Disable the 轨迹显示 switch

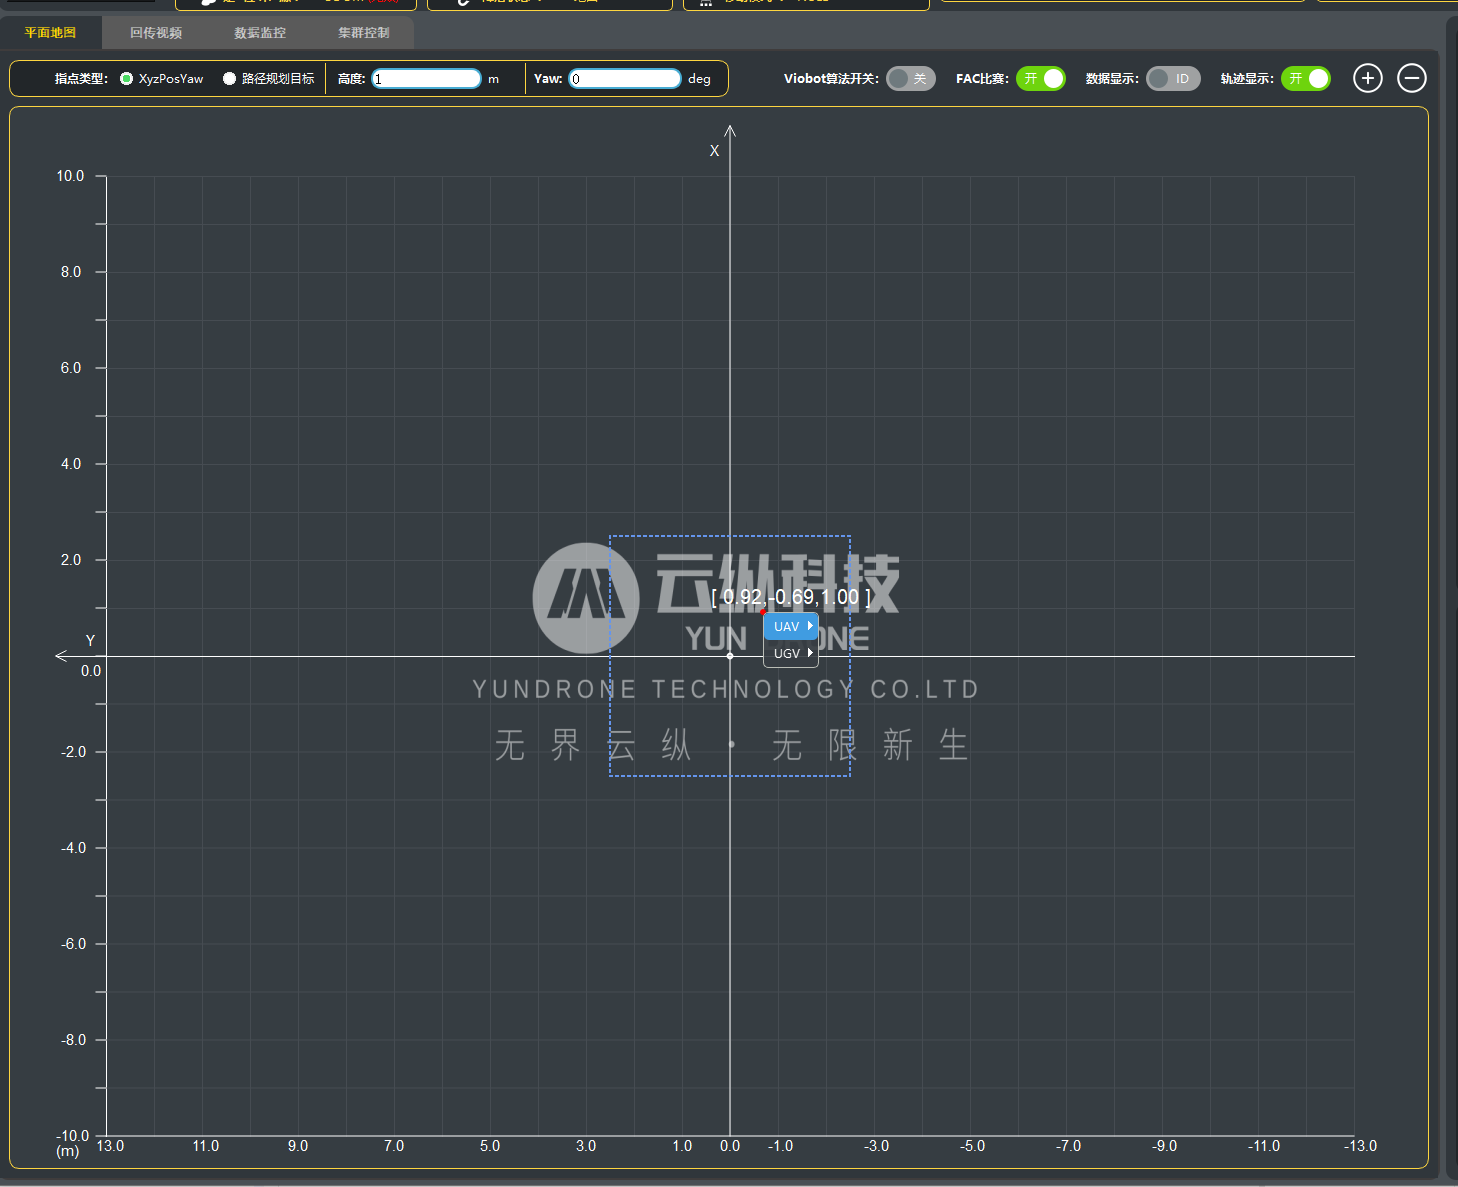point(1306,79)
